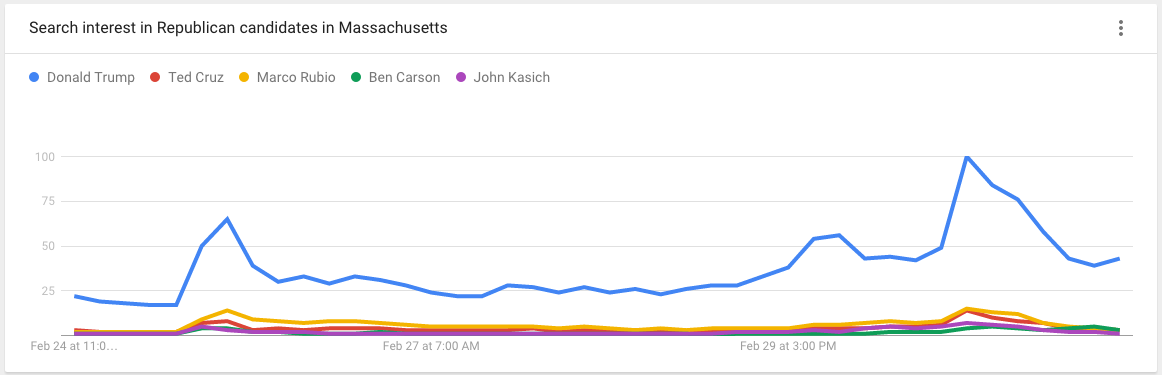Image resolution: width=1162 pixels, height=375 pixels.
Task: Click the purple John Kasich legend dot
Action: tap(460, 77)
